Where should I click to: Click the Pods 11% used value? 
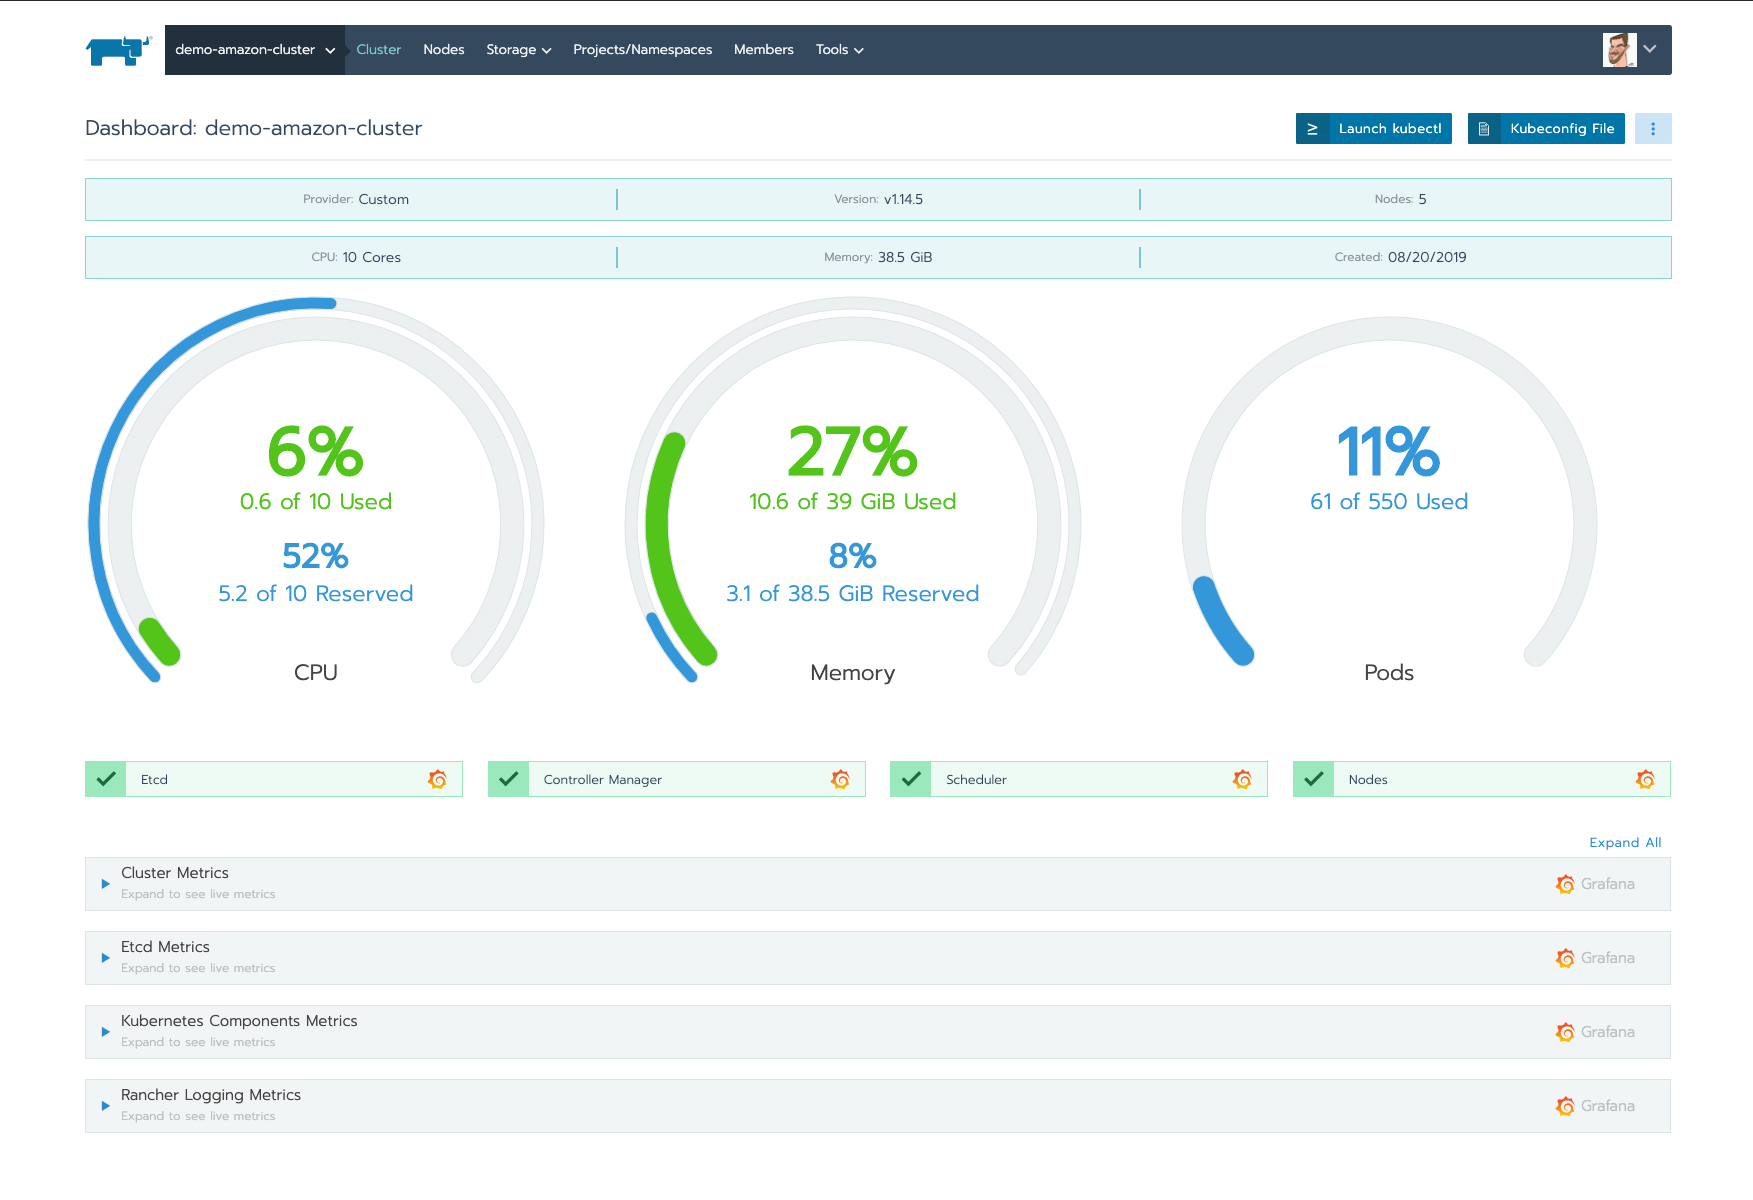pyautogui.click(x=1389, y=451)
